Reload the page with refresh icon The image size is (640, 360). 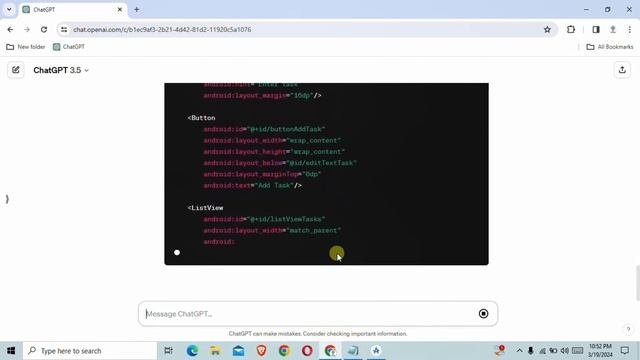[44, 29]
